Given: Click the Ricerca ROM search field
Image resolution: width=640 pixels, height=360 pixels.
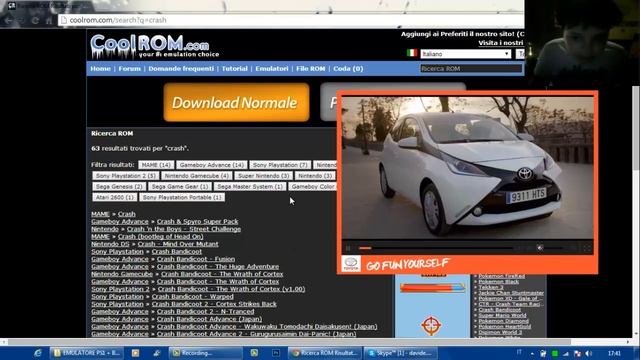Looking at the screenshot, I should 471,69.
